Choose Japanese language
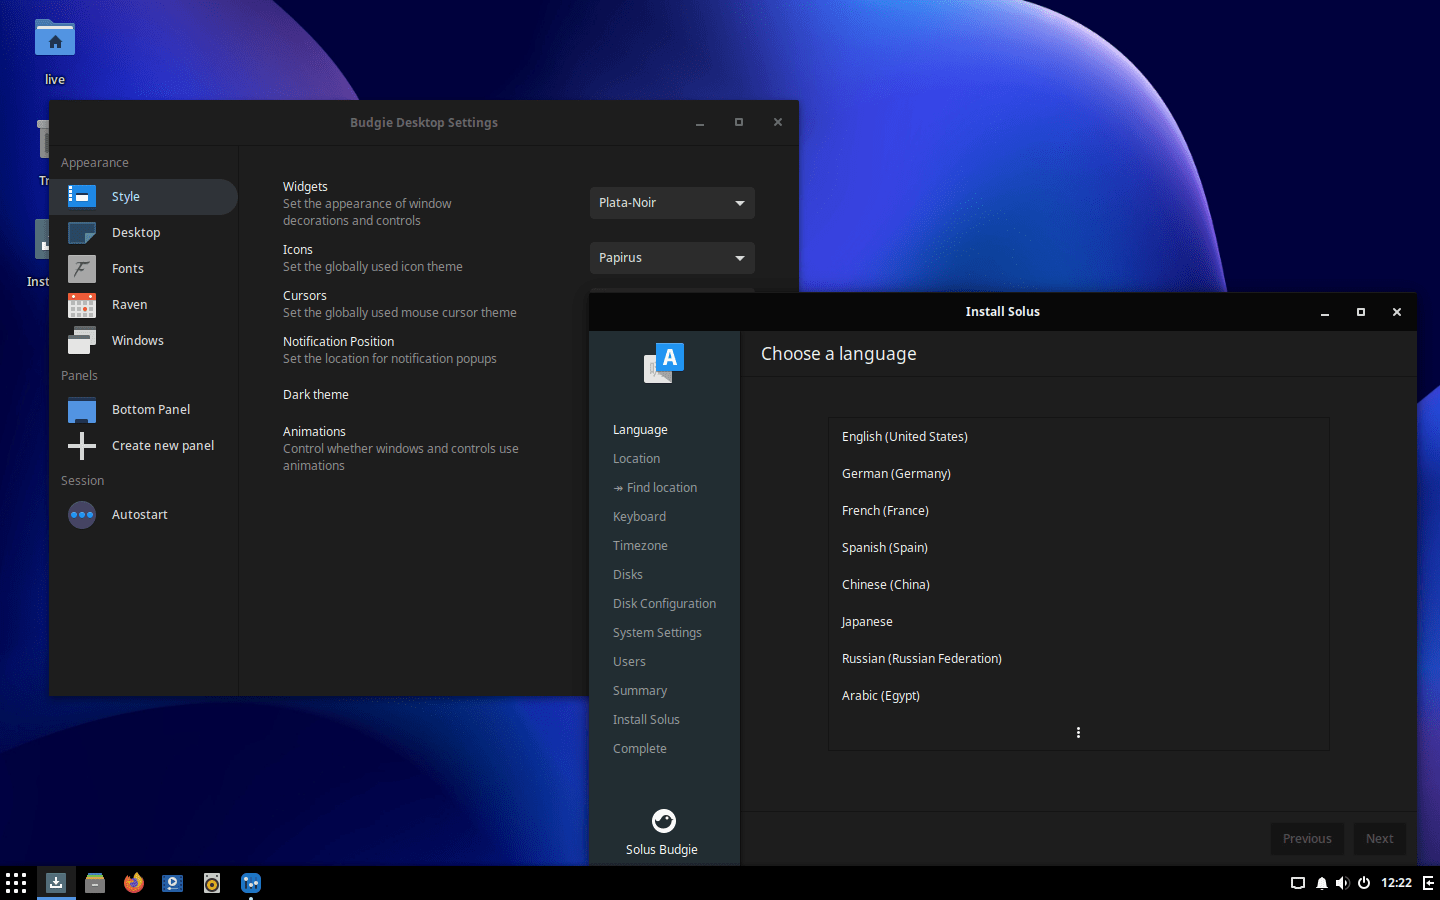Image resolution: width=1440 pixels, height=900 pixels. [1078, 622]
